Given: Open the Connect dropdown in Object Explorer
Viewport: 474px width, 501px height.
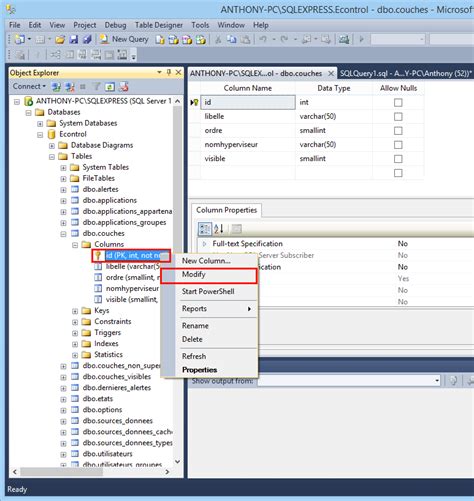Looking at the screenshot, I should pos(29,86).
